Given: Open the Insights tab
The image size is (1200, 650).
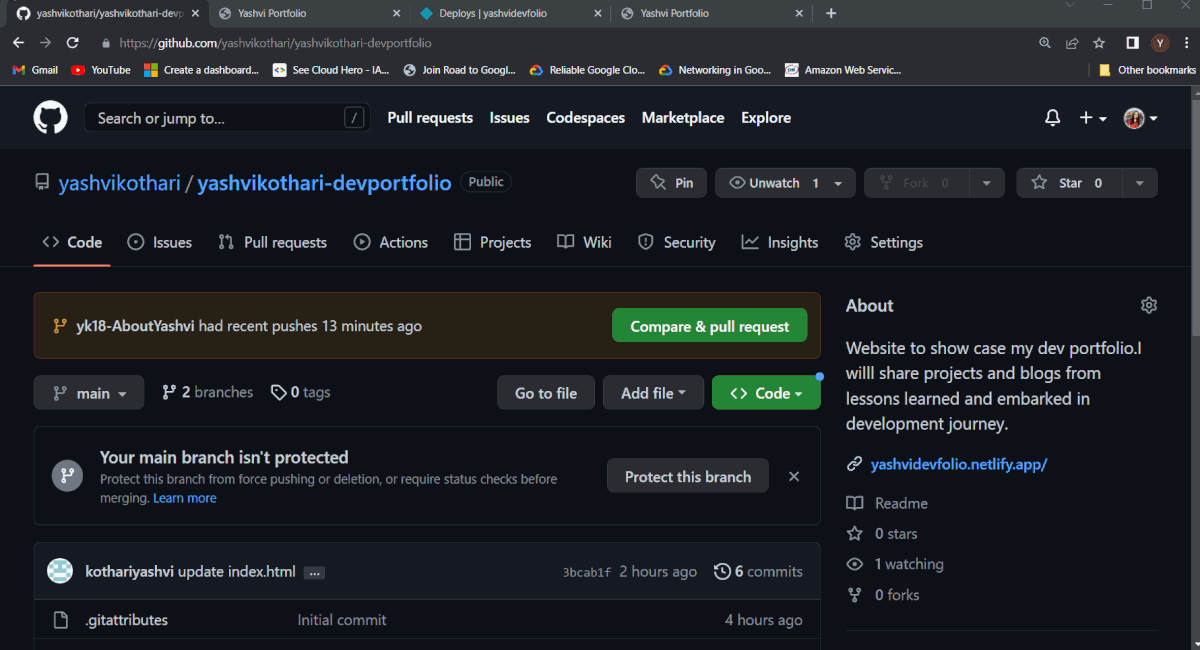Looking at the screenshot, I should click(780, 242).
